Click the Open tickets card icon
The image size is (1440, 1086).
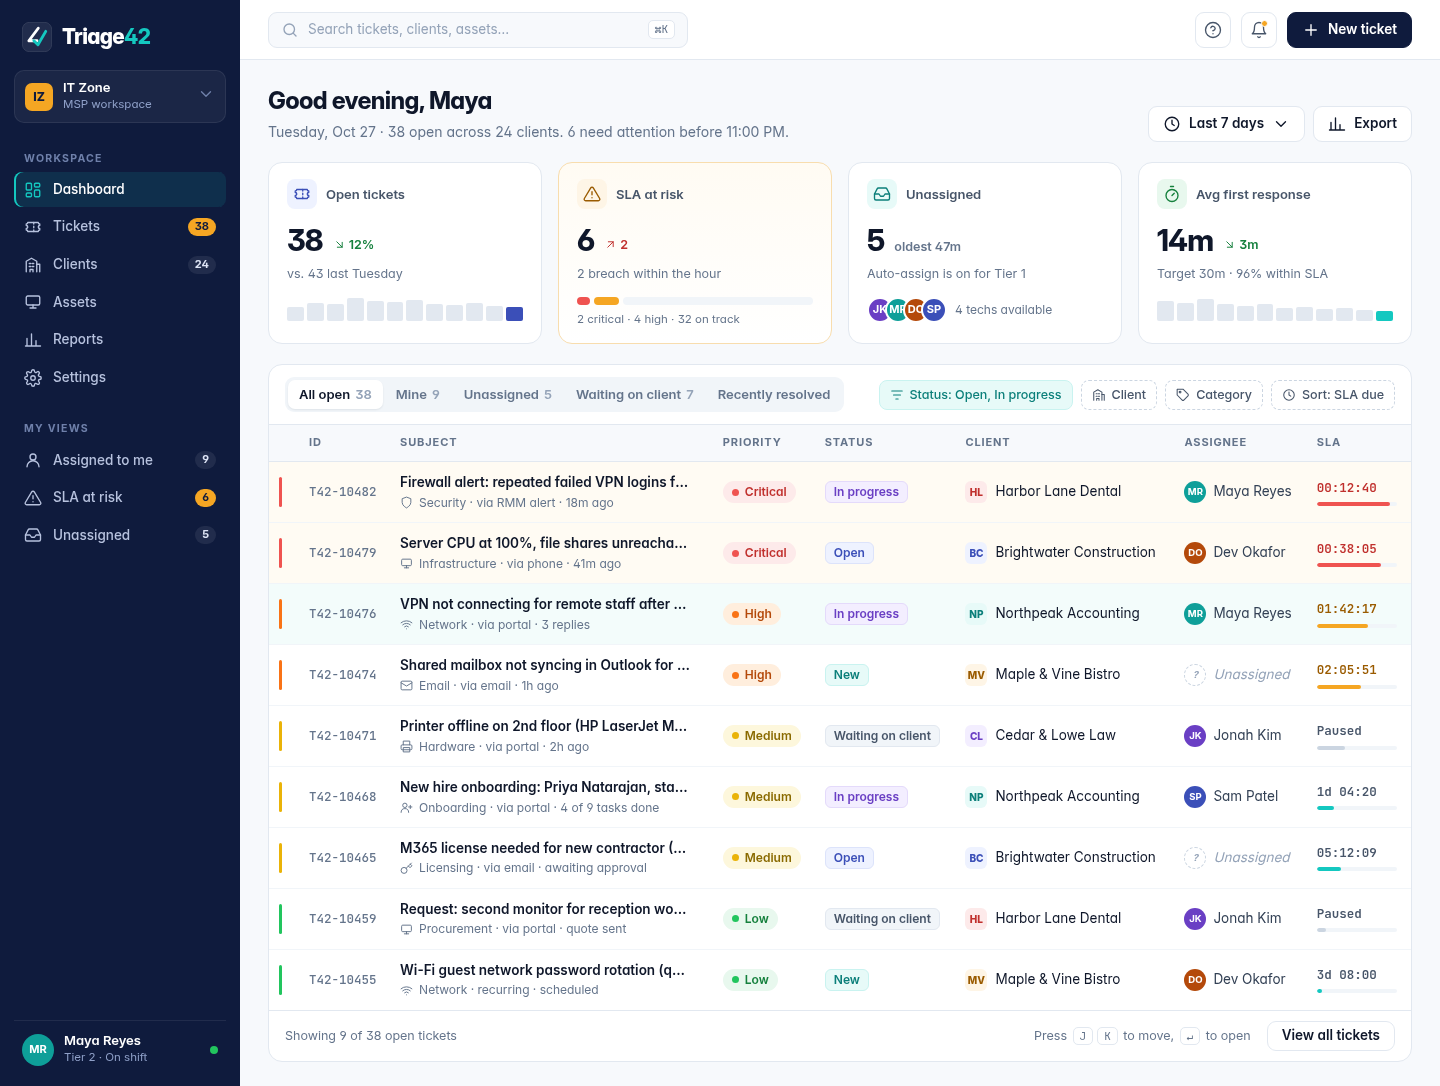tap(302, 194)
